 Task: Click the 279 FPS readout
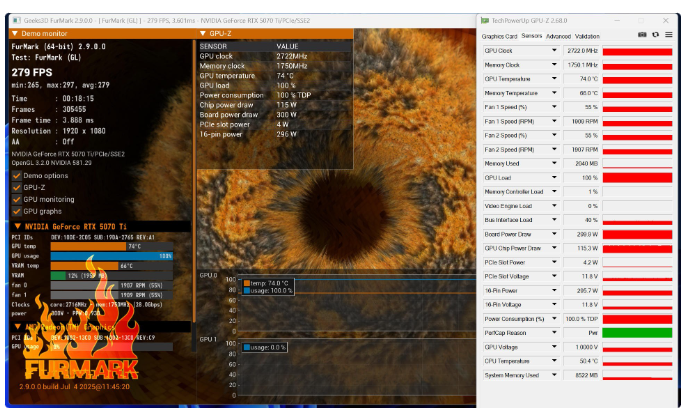point(32,72)
